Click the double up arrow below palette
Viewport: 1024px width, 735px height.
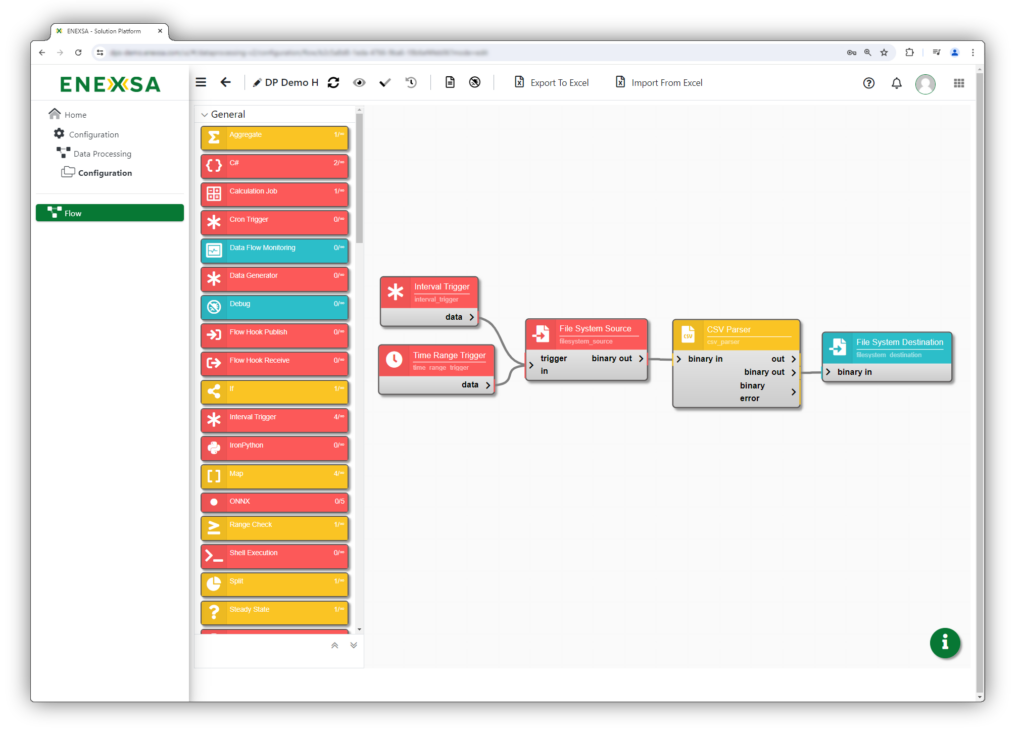click(x=335, y=646)
